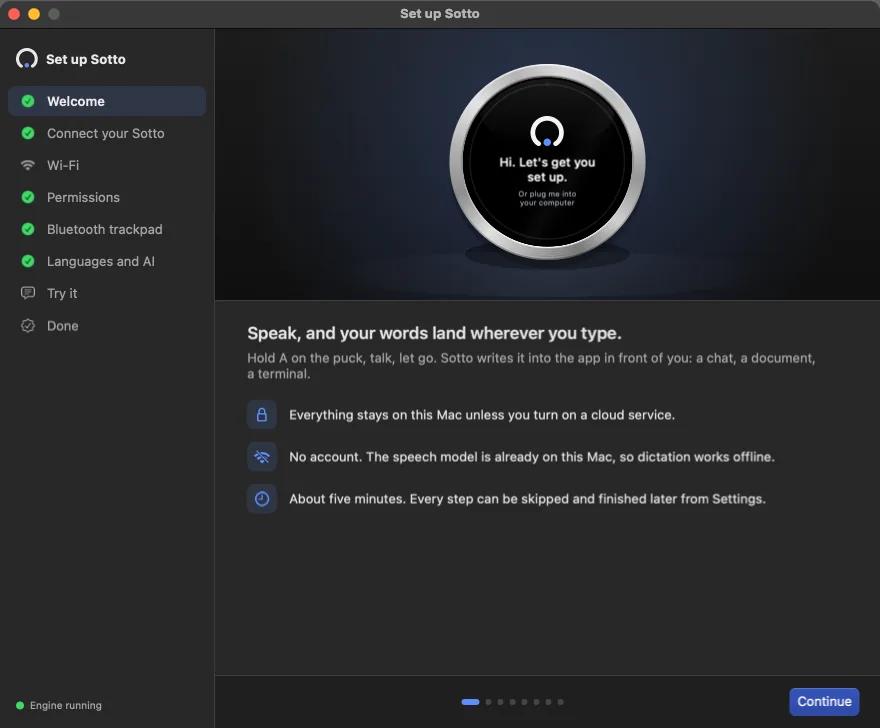The image size is (880, 728).
Task: Go to the Done step
Action: (x=107, y=326)
